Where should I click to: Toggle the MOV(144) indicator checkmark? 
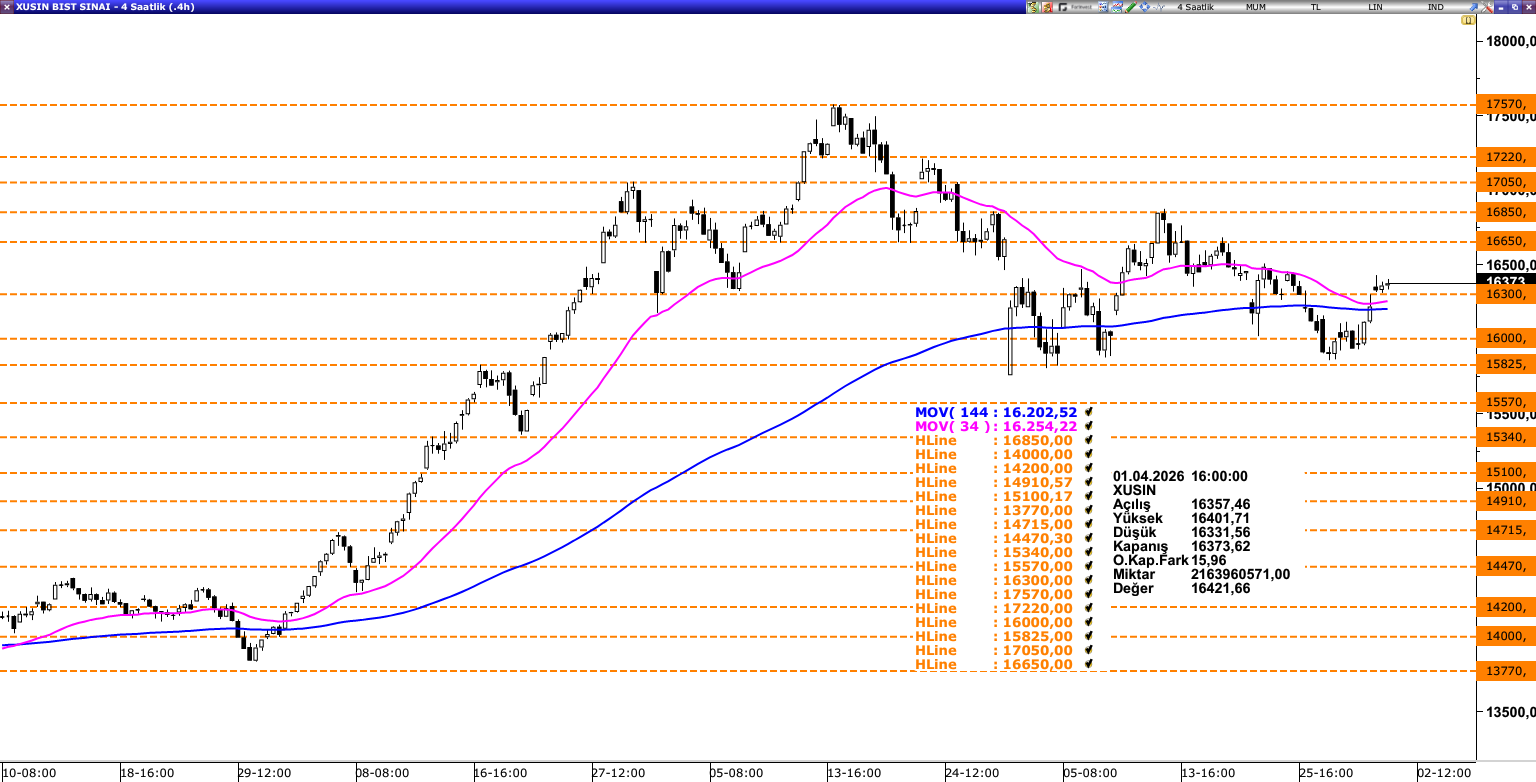tap(1088, 412)
